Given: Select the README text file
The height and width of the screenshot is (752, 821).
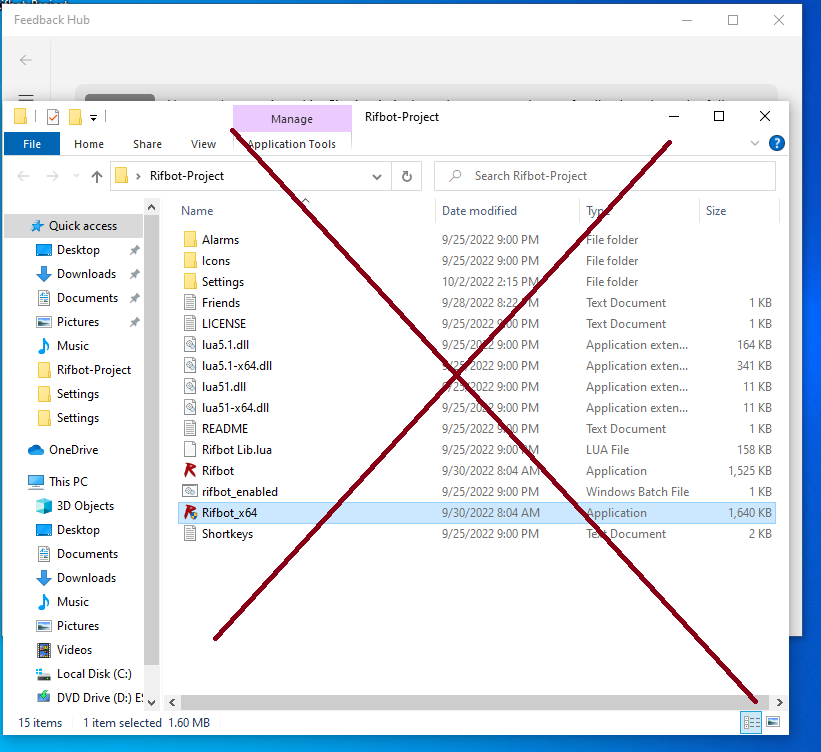Looking at the screenshot, I should click(225, 429).
